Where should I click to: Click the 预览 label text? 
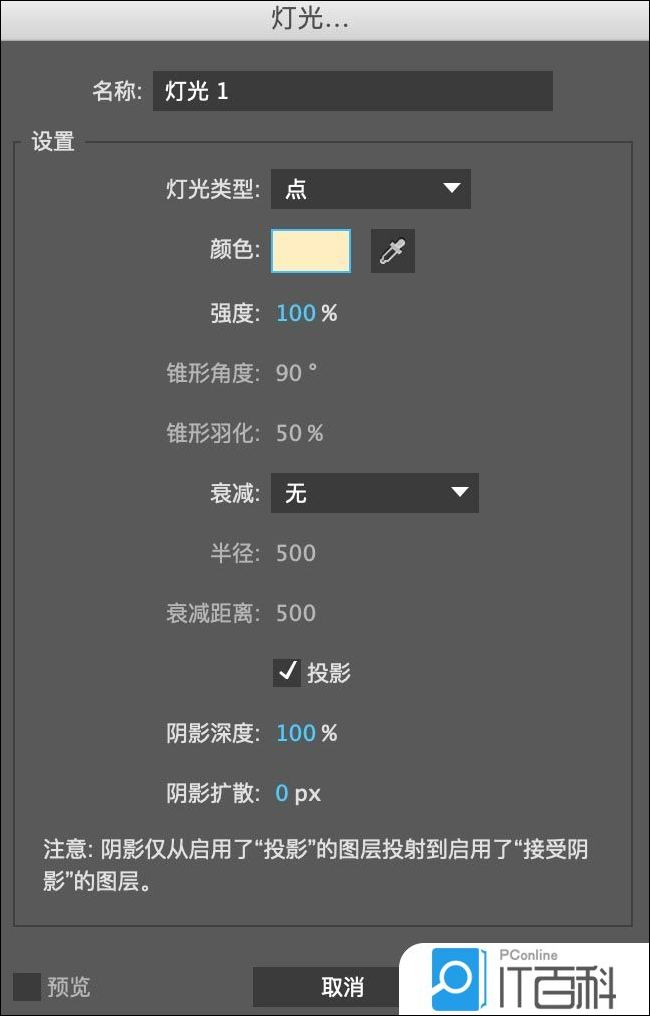click(x=68, y=987)
